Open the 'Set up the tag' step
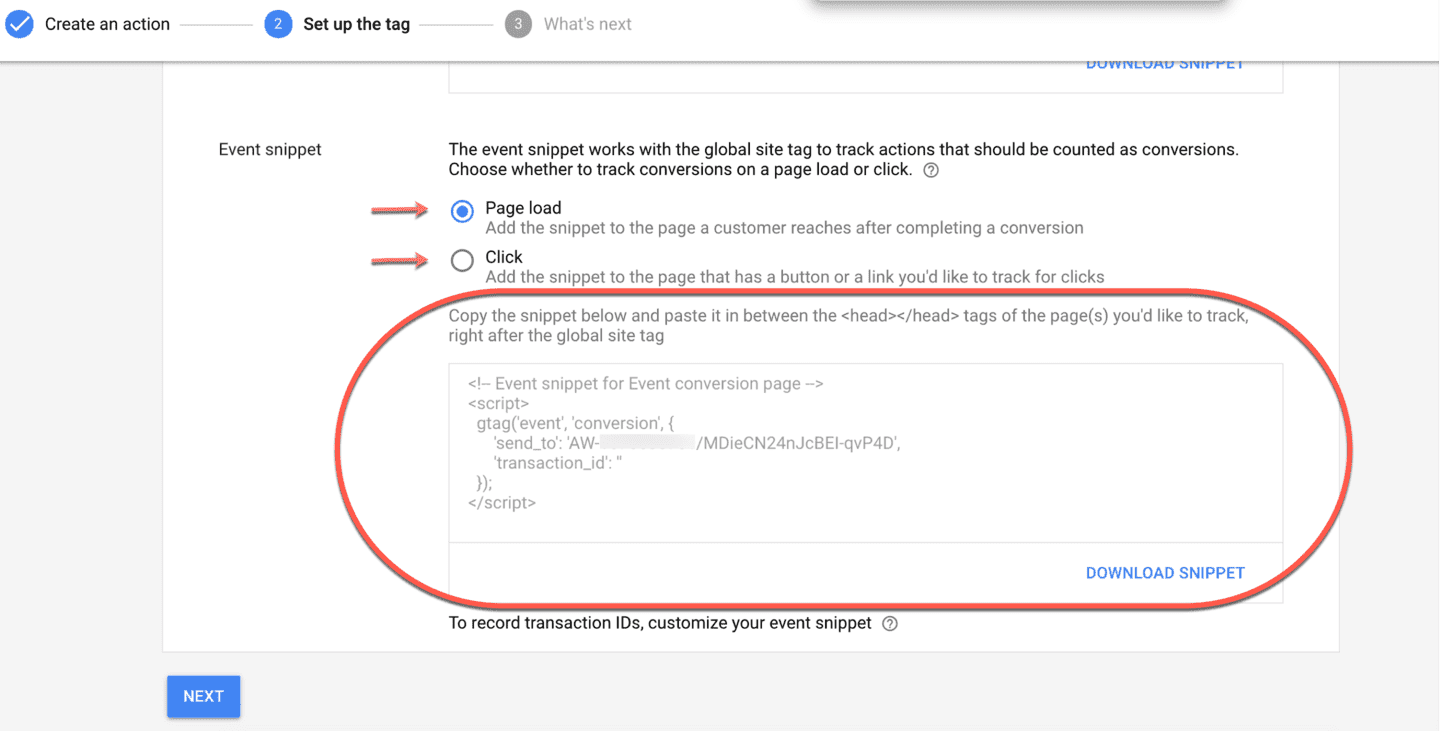The image size is (1440, 731). click(357, 24)
